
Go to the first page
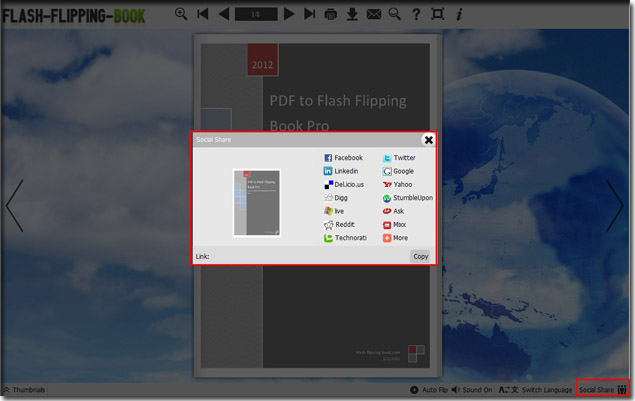(202, 14)
